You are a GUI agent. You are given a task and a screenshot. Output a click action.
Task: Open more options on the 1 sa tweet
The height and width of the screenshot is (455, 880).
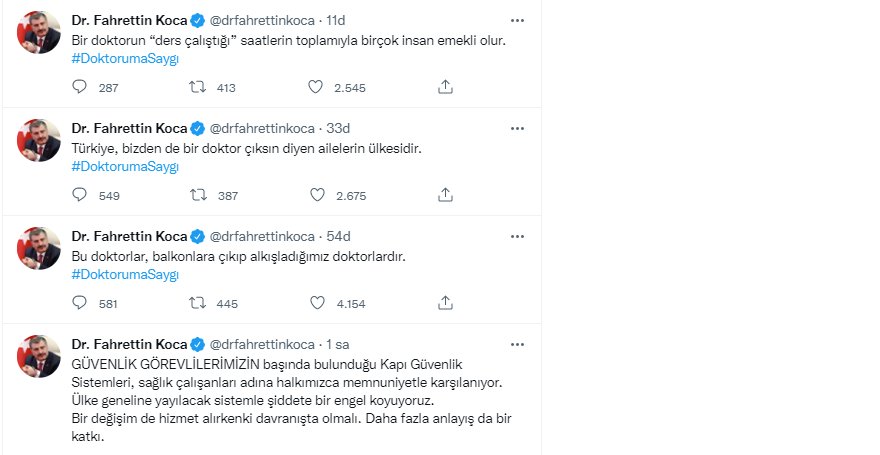coord(516,343)
